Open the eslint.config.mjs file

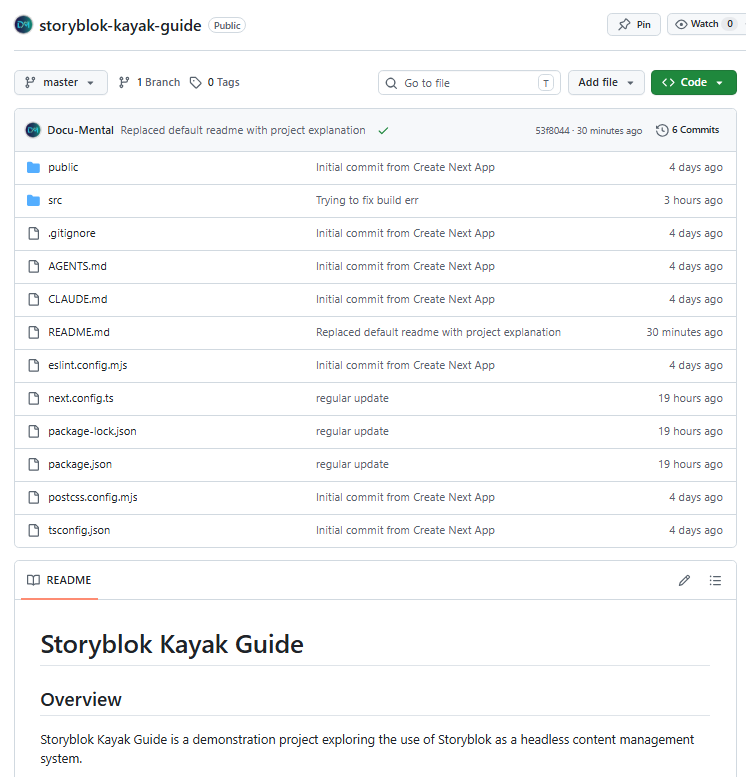point(88,365)
